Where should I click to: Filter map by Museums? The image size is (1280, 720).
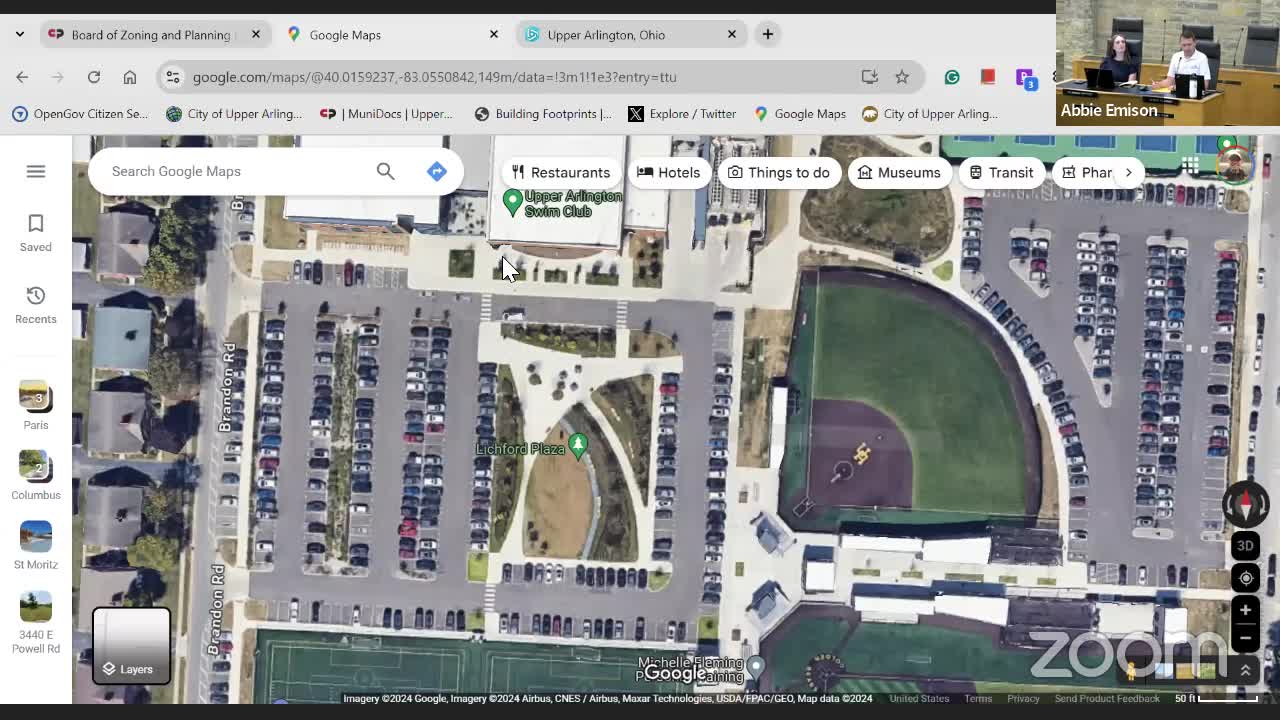(899, 172)
